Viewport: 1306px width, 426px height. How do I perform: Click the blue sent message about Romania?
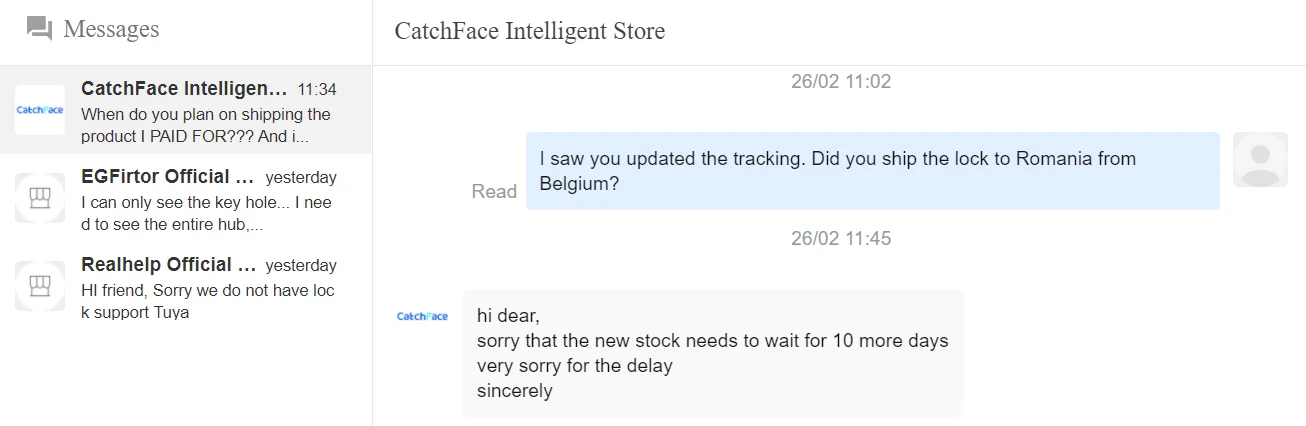872,171
